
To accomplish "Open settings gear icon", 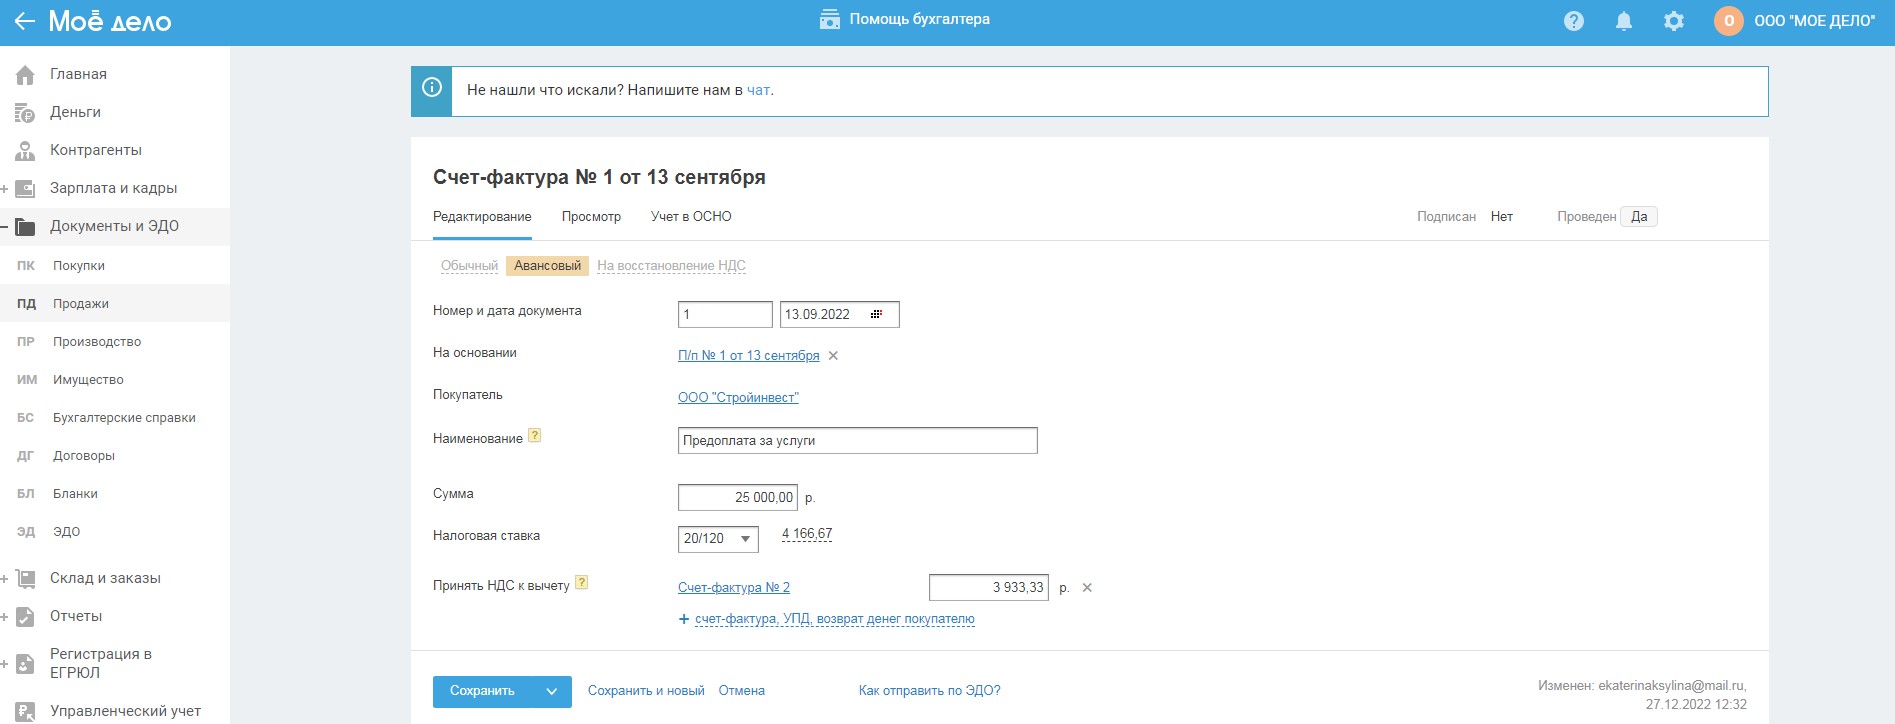I will click(x=1674, y=21).
